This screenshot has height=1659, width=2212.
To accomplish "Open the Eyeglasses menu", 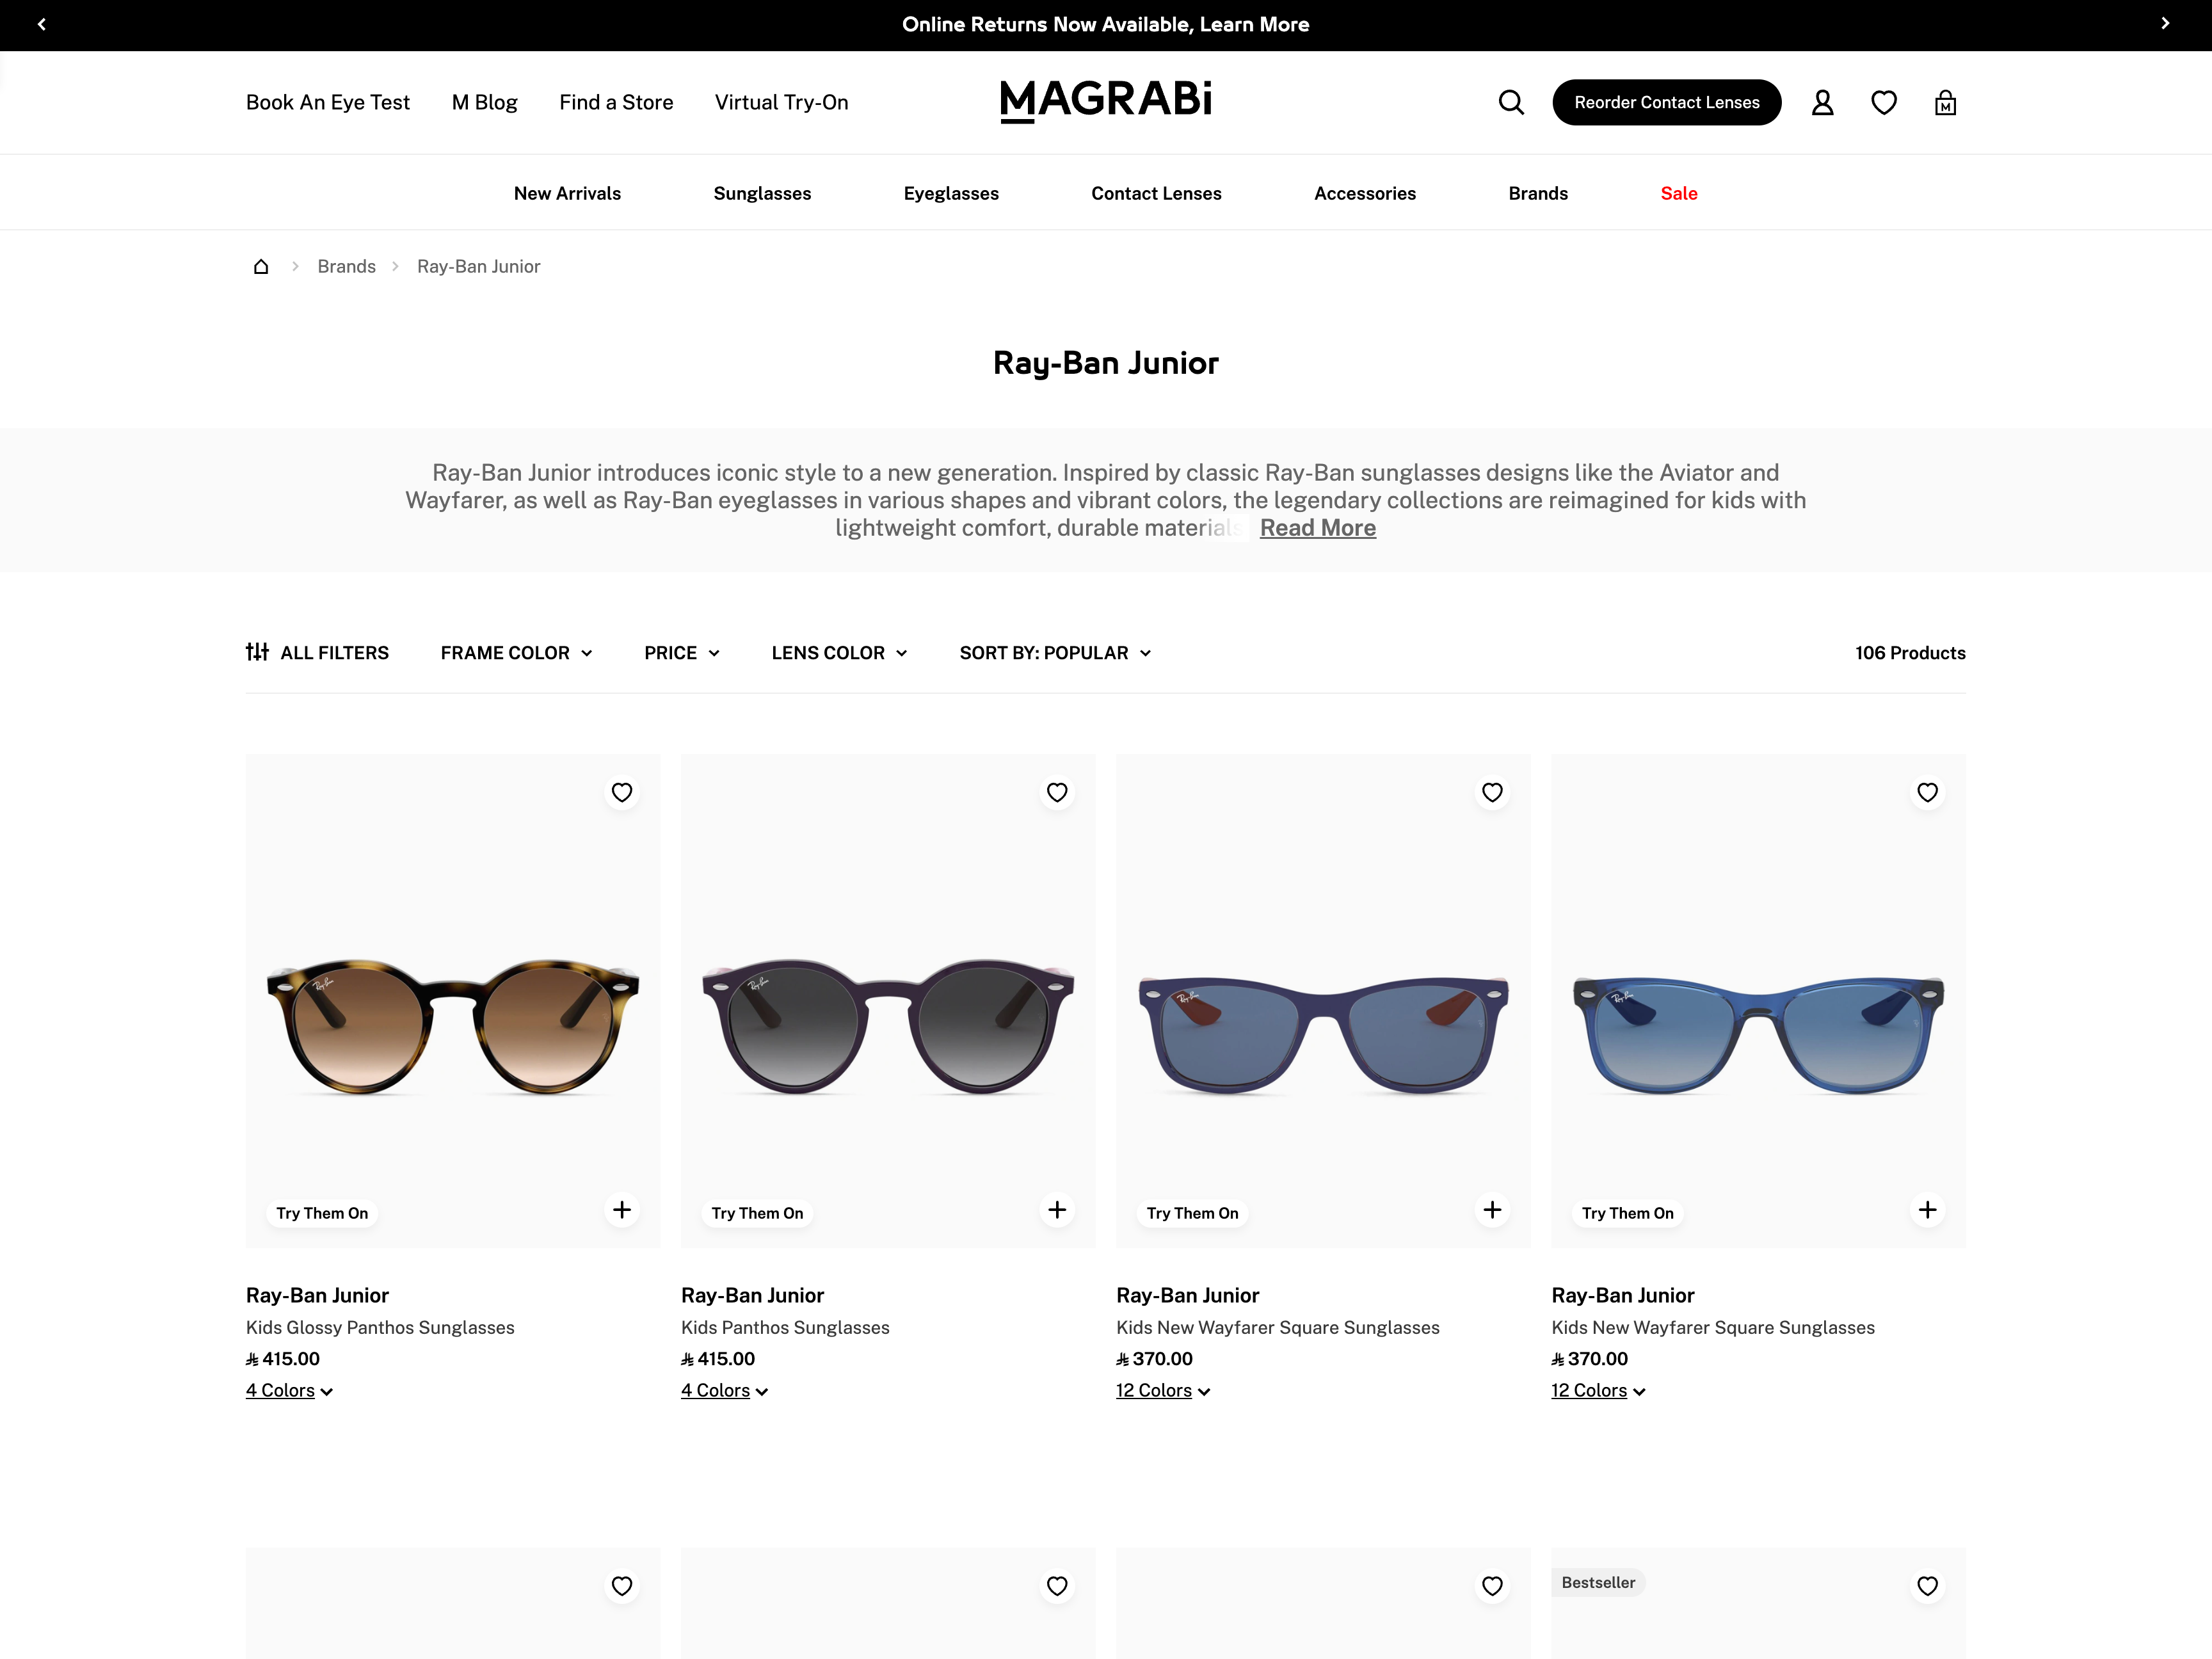I will 951,193.
